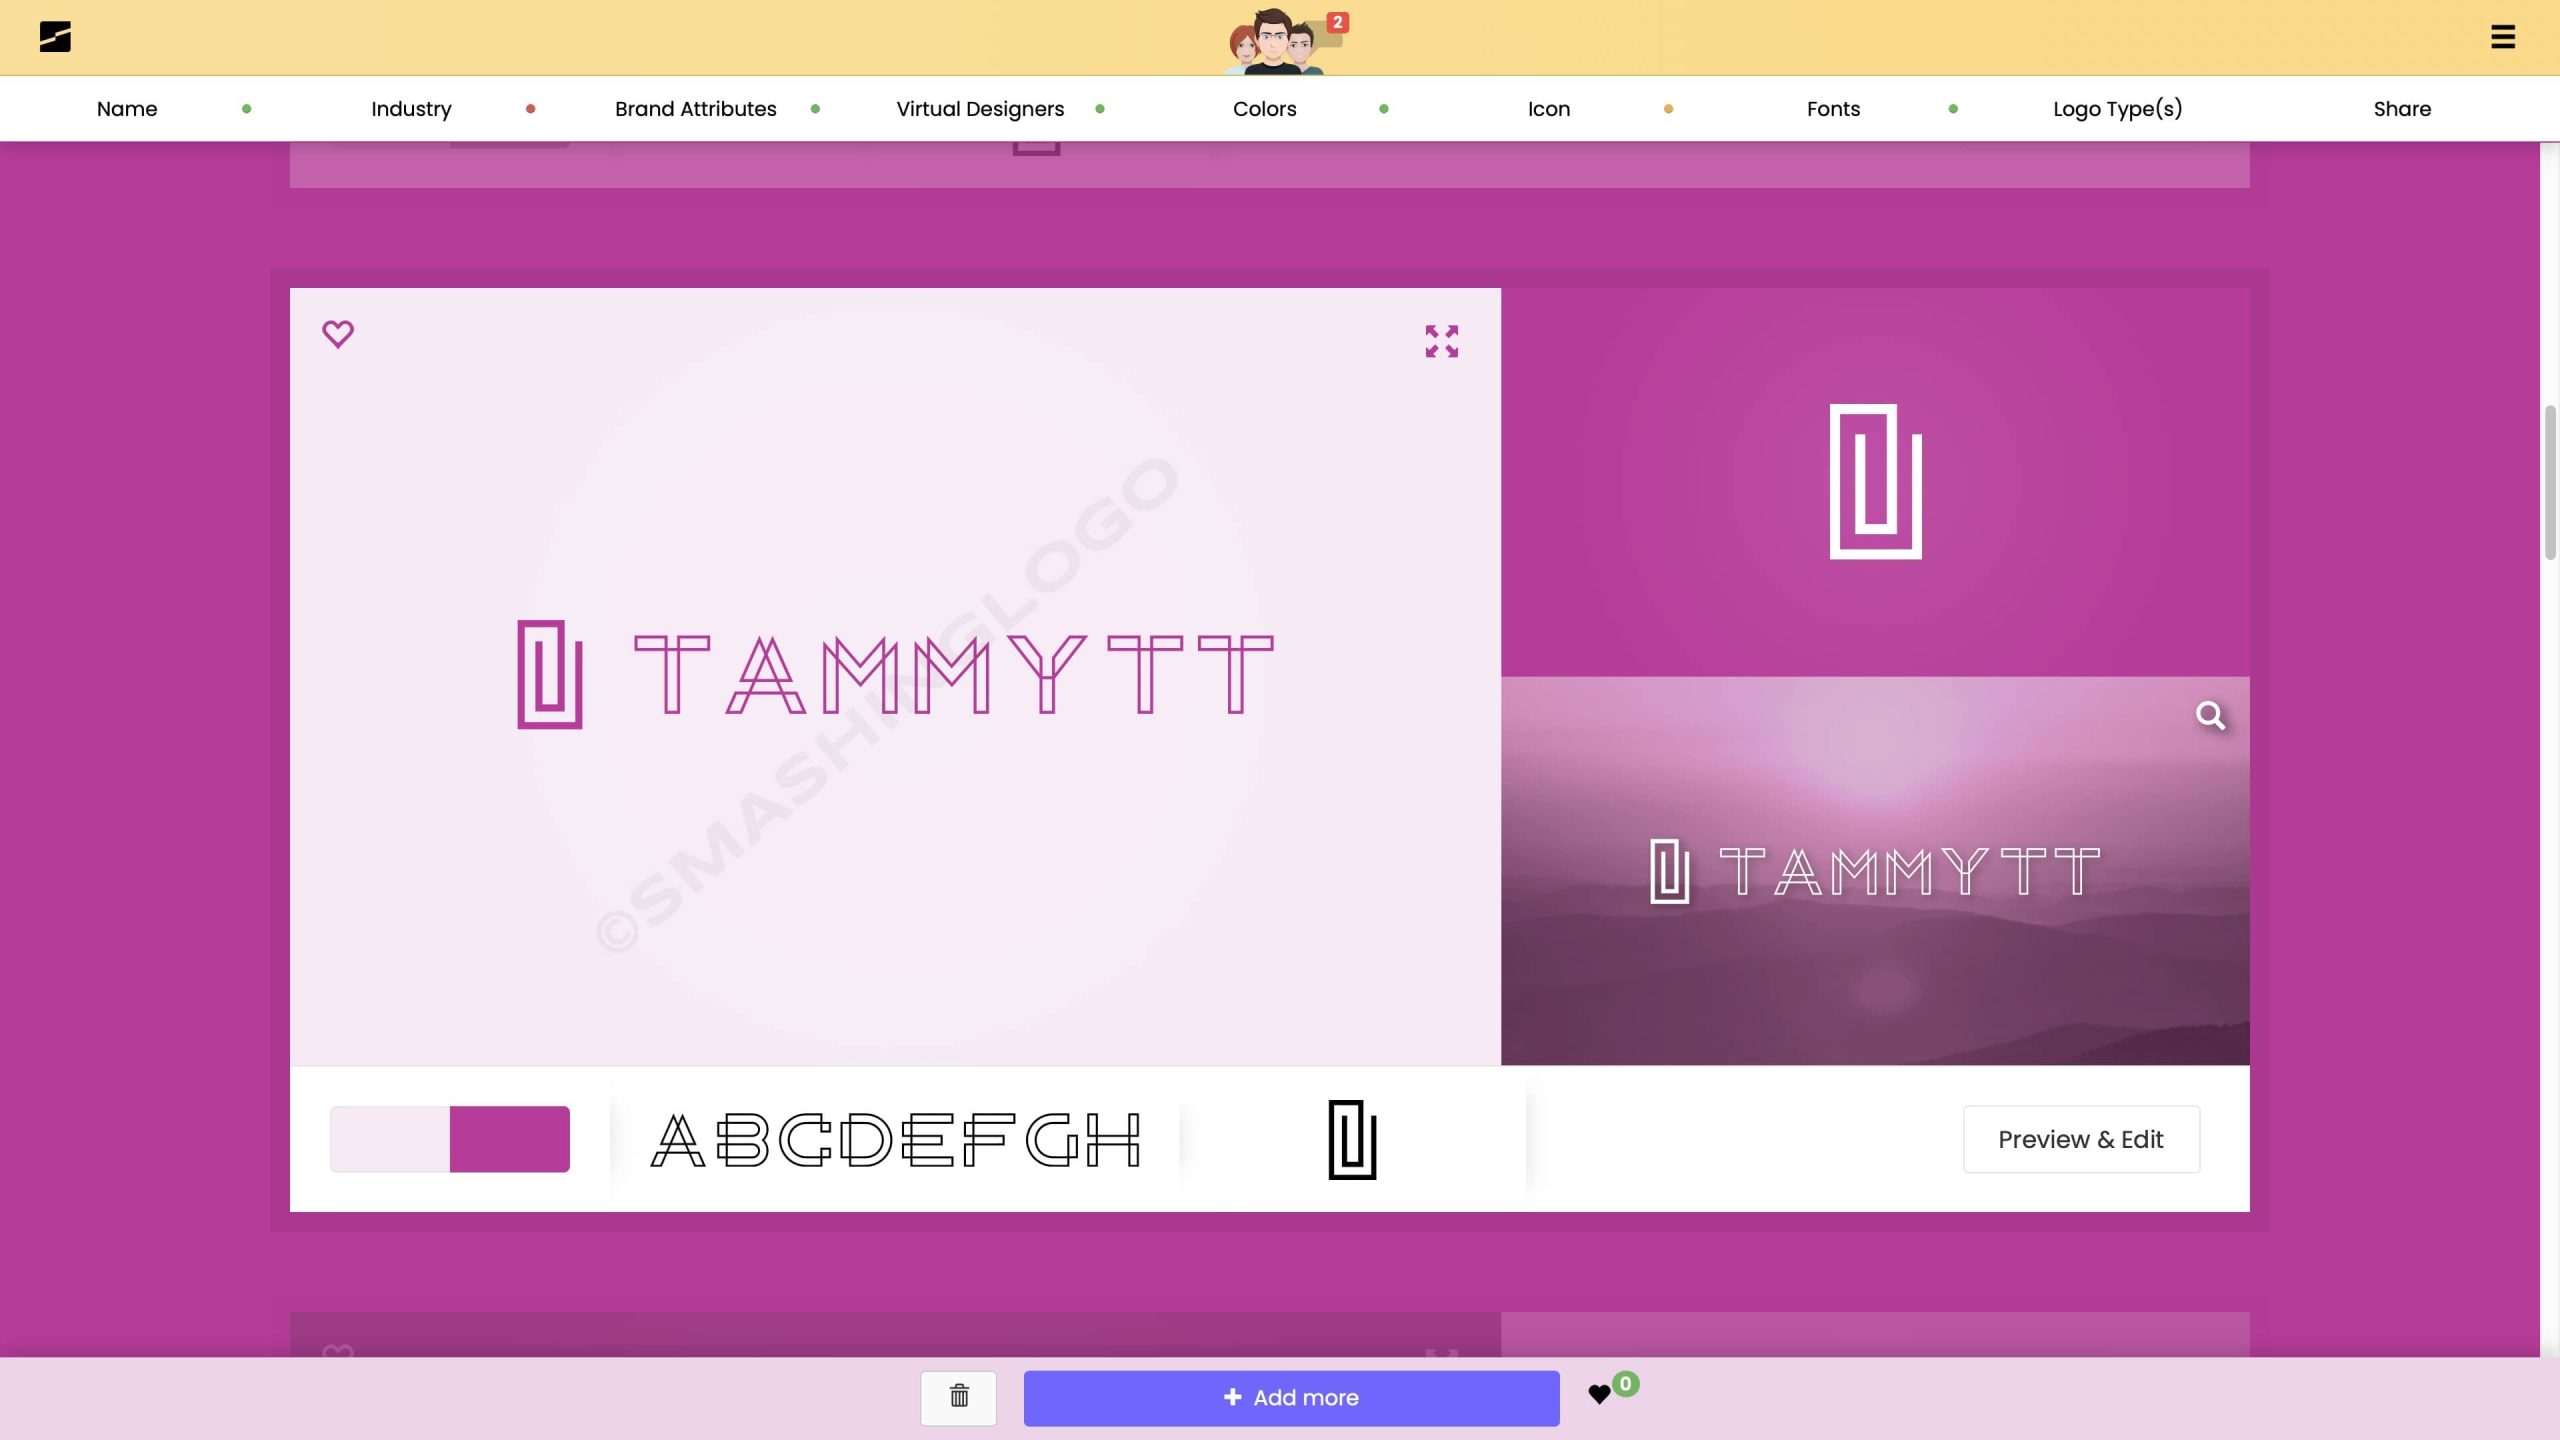Delete with the trash can button

pyautogui.click(x=958, y=1397)
